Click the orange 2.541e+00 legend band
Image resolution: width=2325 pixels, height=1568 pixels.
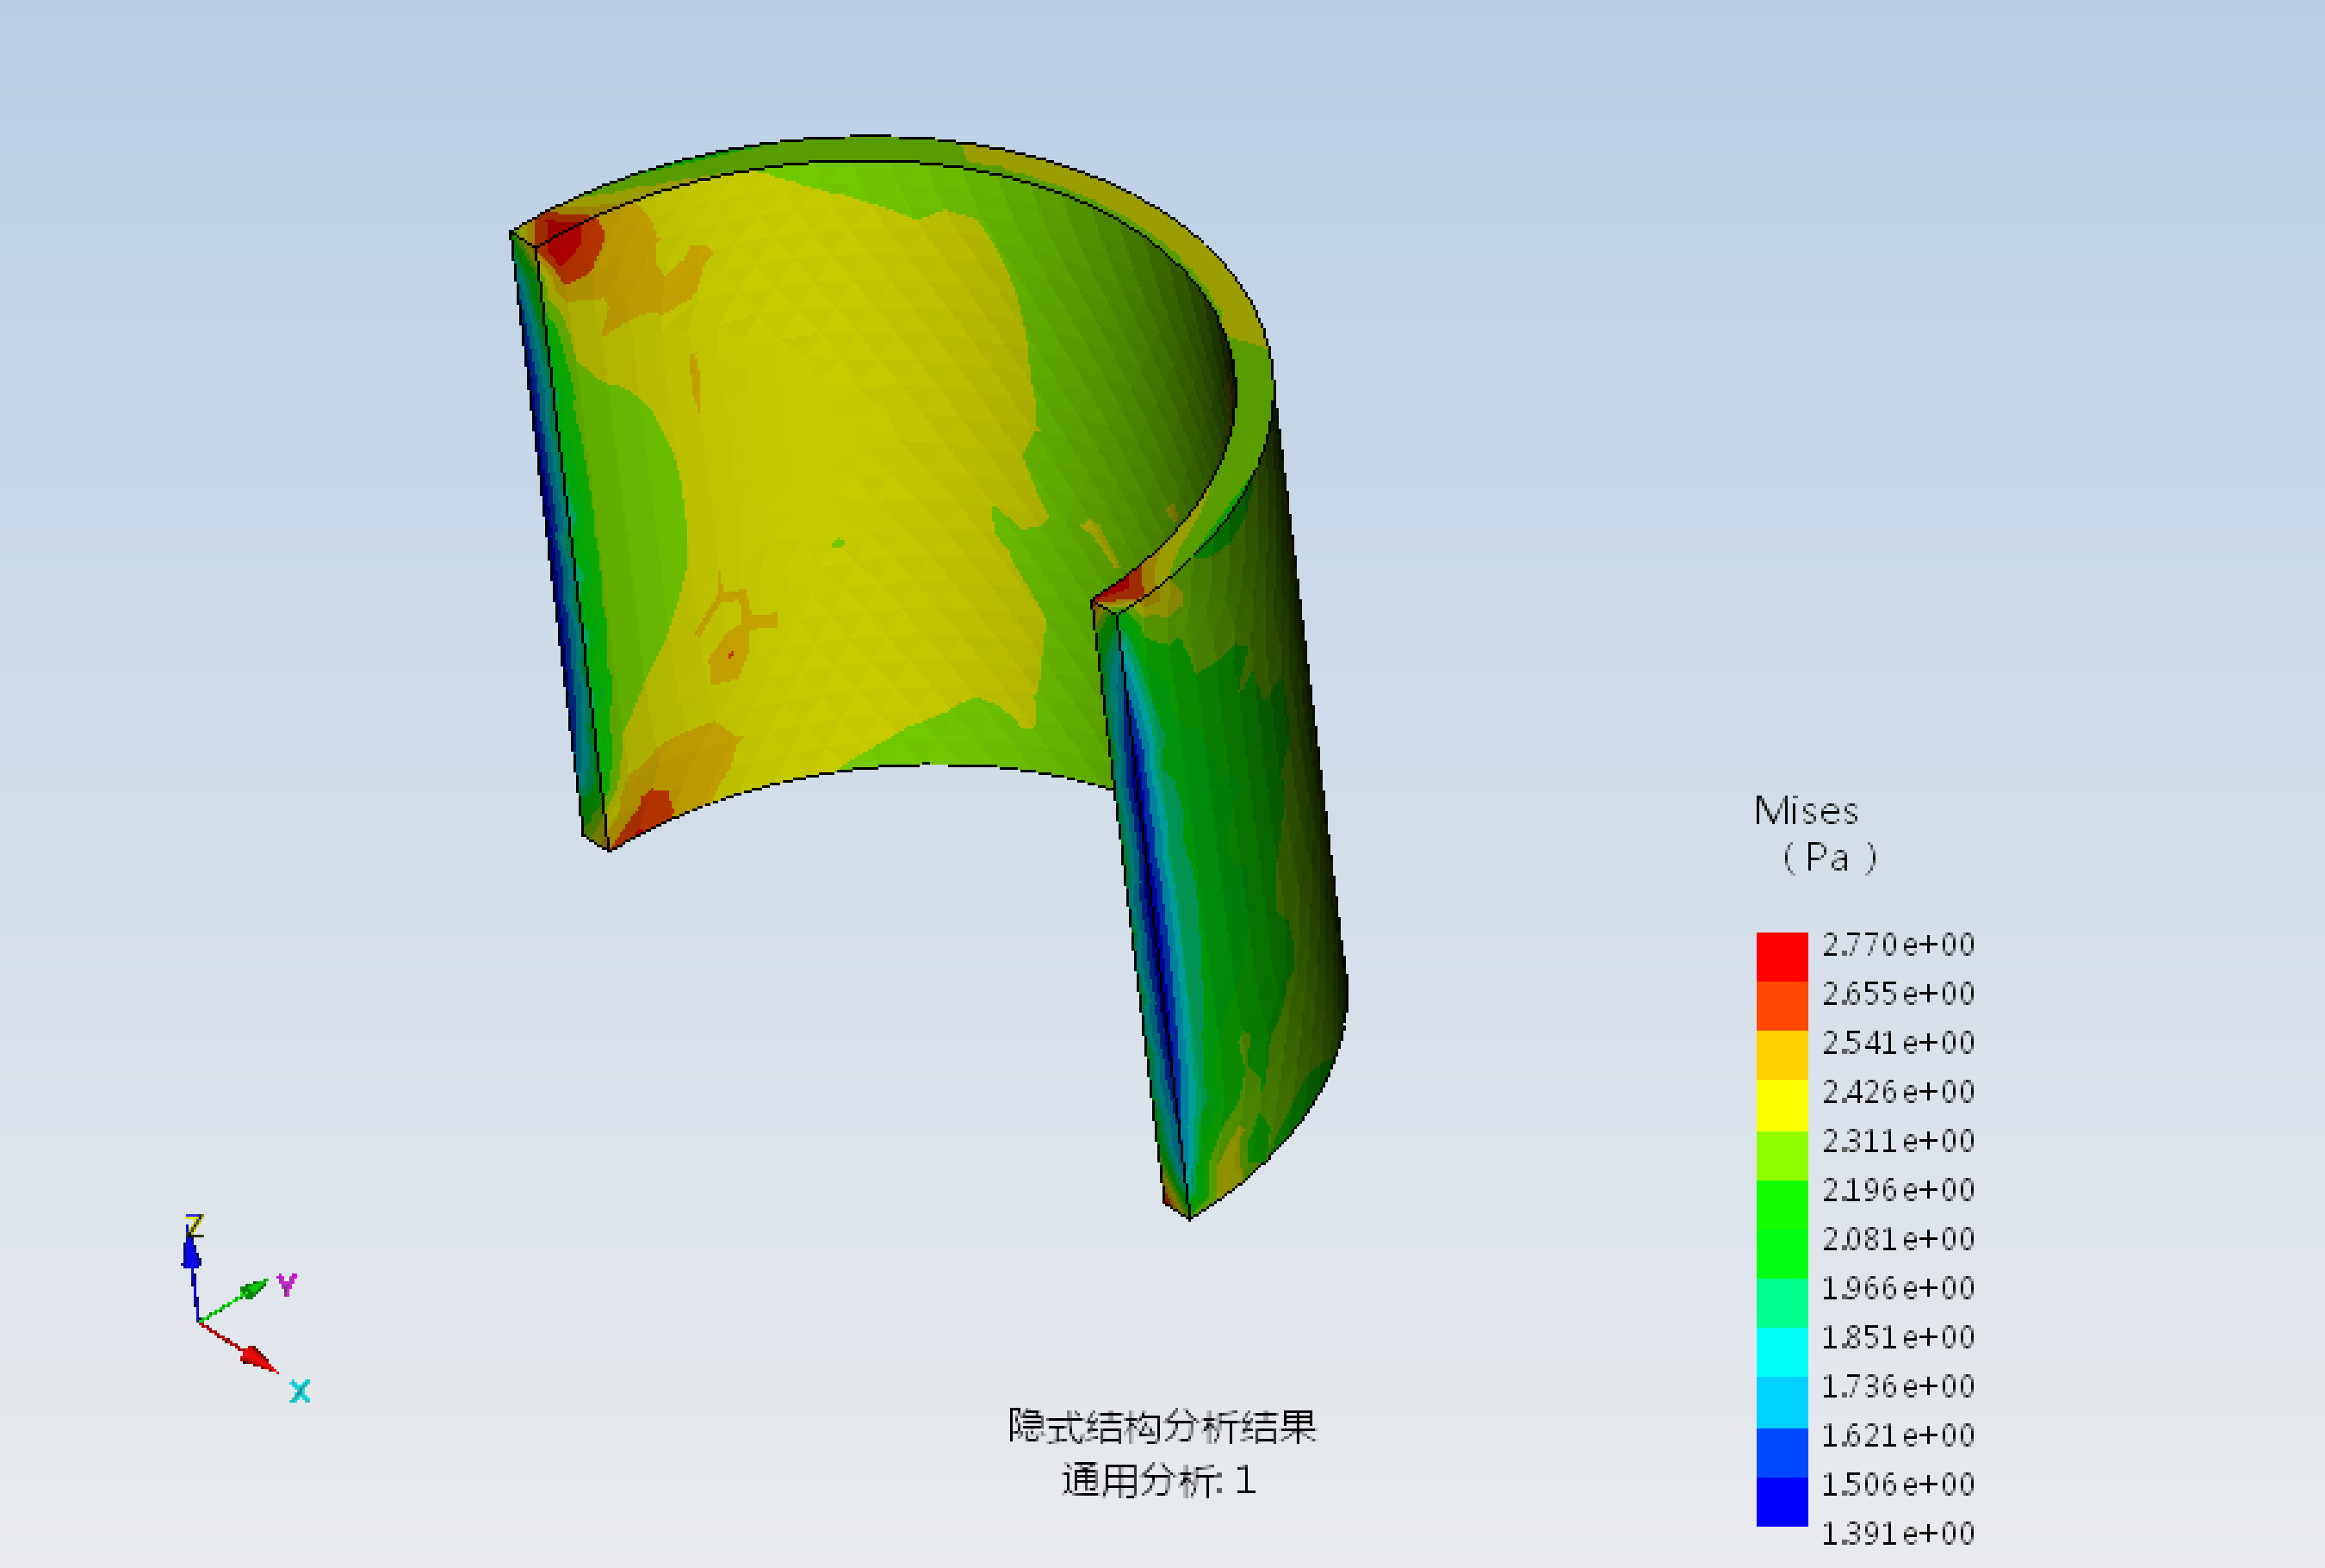pos(1782,1055)
